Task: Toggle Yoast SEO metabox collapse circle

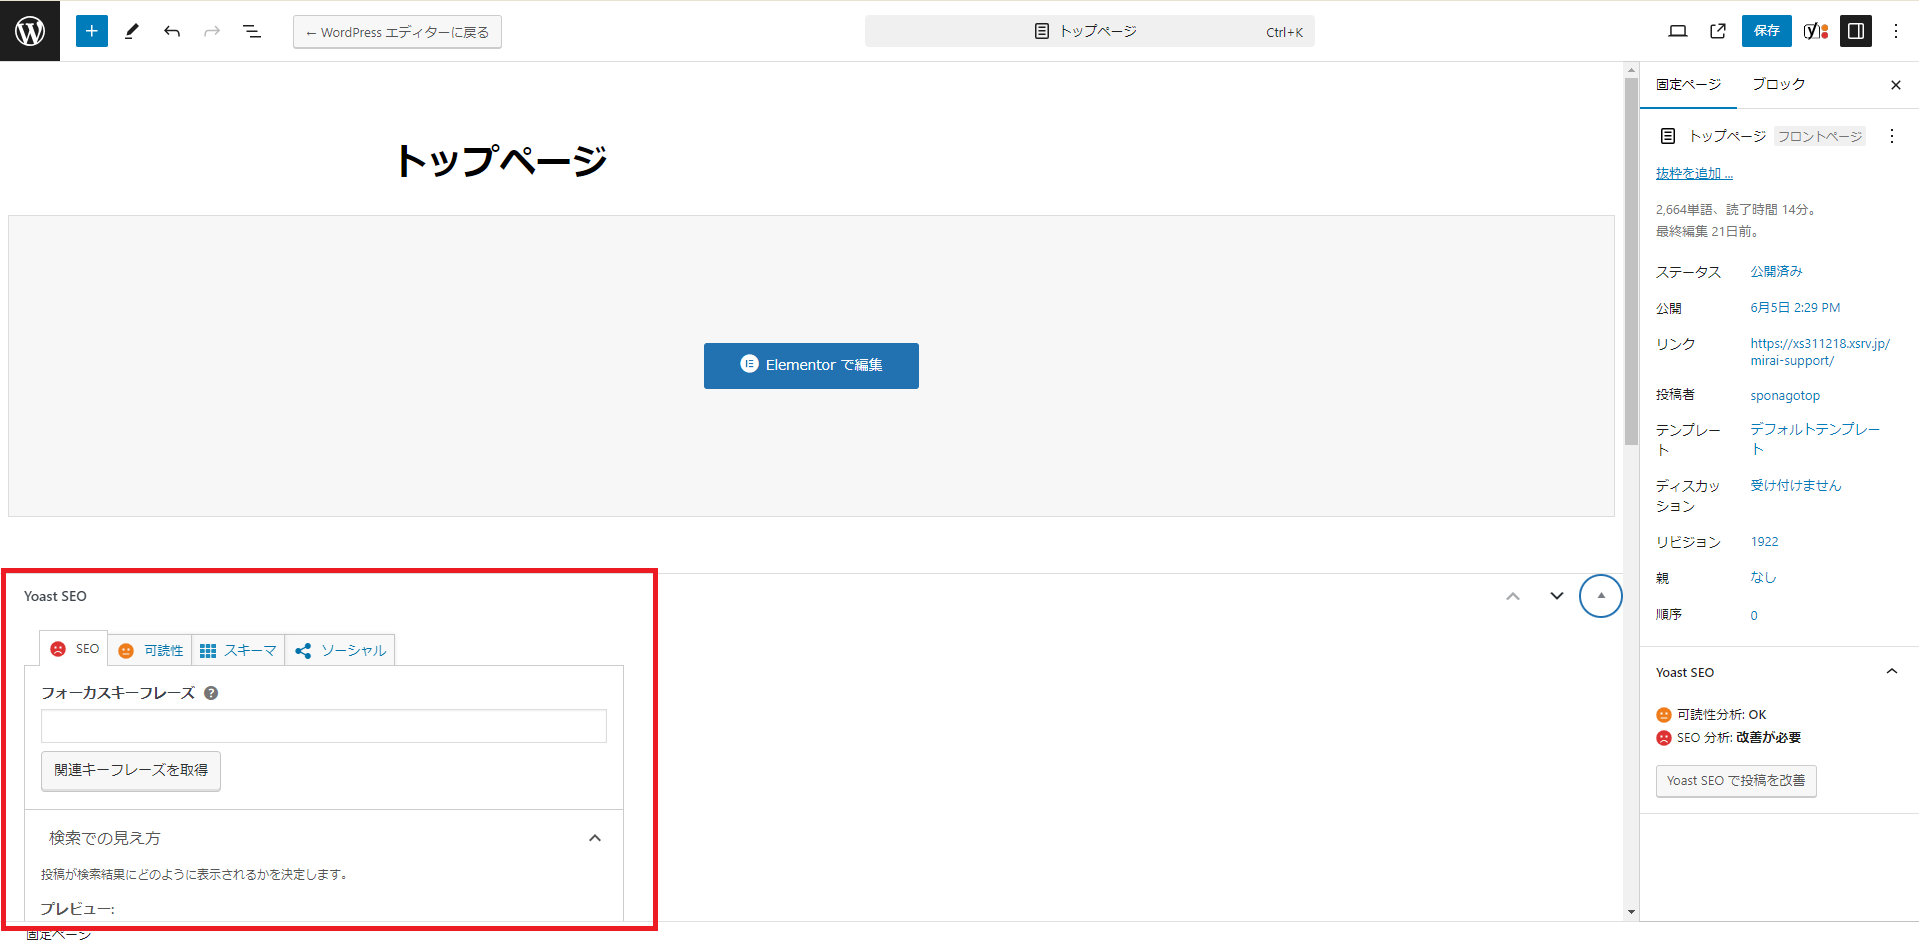Action: (x=1600, y=596)
